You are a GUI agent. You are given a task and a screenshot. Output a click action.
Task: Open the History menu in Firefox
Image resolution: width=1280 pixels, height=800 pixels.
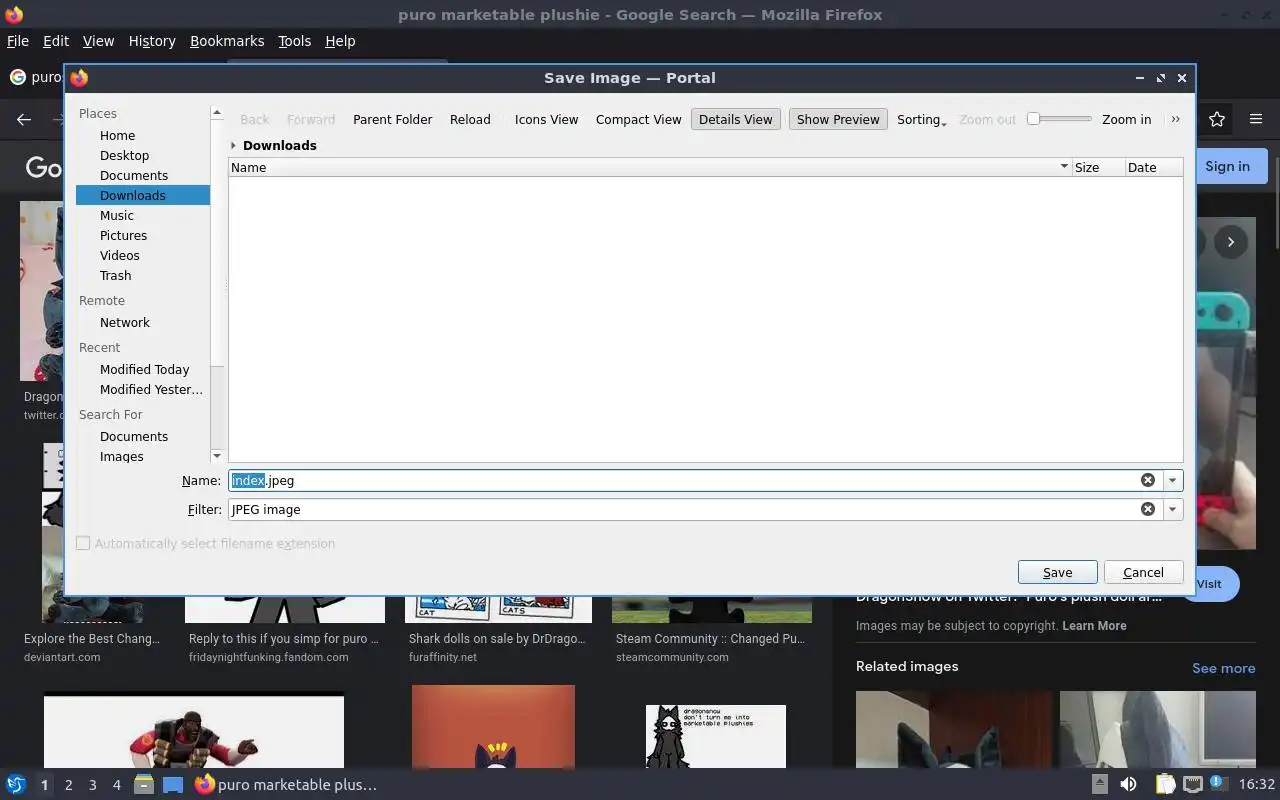tap(152, 41)
